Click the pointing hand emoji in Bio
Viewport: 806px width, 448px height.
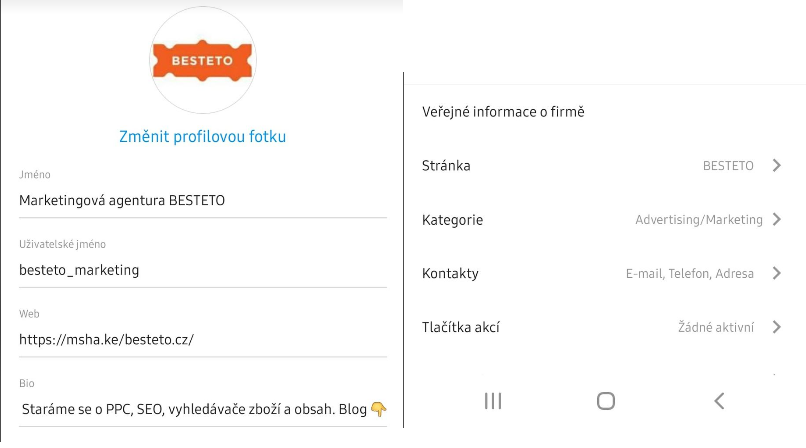pyautogui.click(x=378, y=409)
